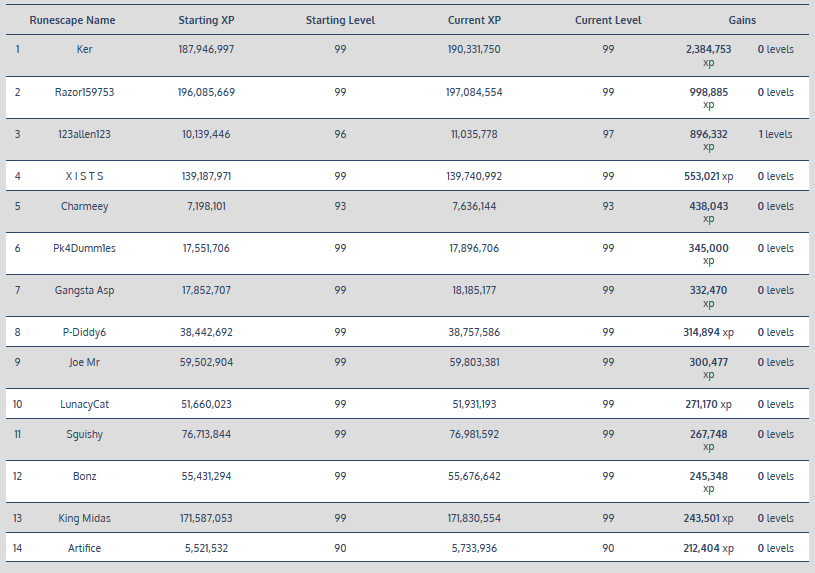The height and width of the screenshot is (573, 815).
Task: Select player Razor159753 in the list
Action: [85, 92]
